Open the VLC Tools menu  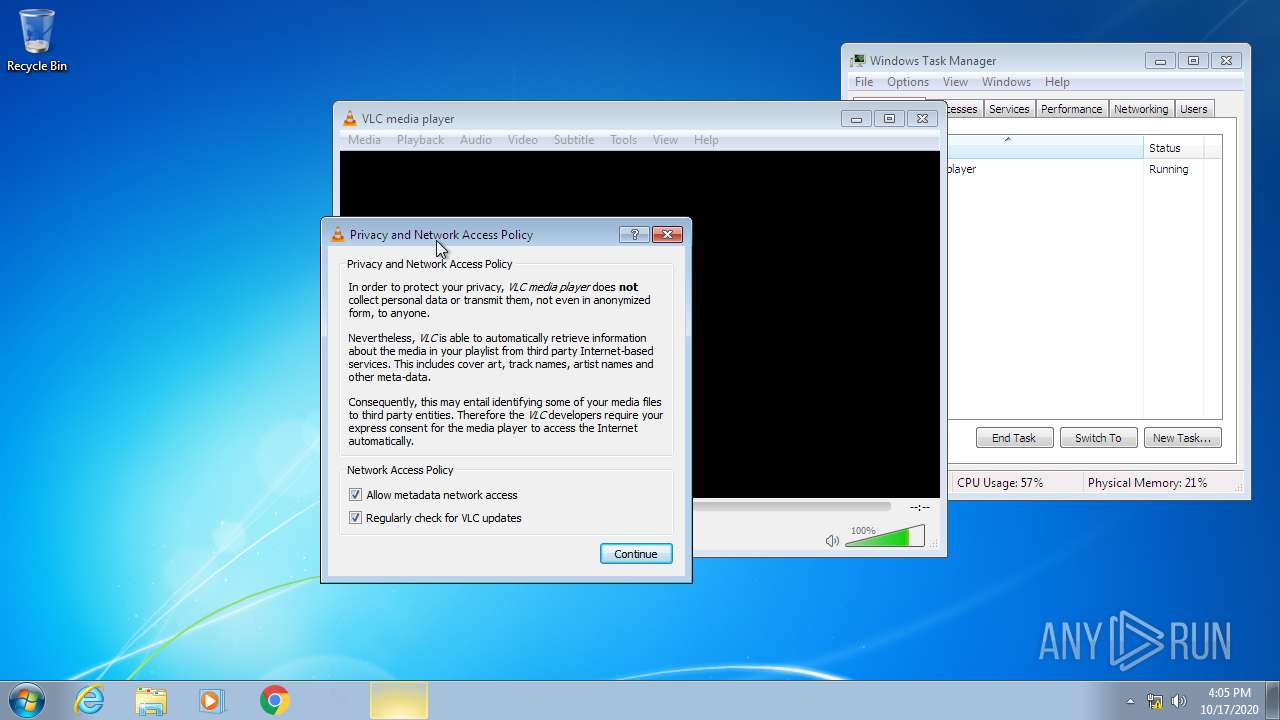623,140
